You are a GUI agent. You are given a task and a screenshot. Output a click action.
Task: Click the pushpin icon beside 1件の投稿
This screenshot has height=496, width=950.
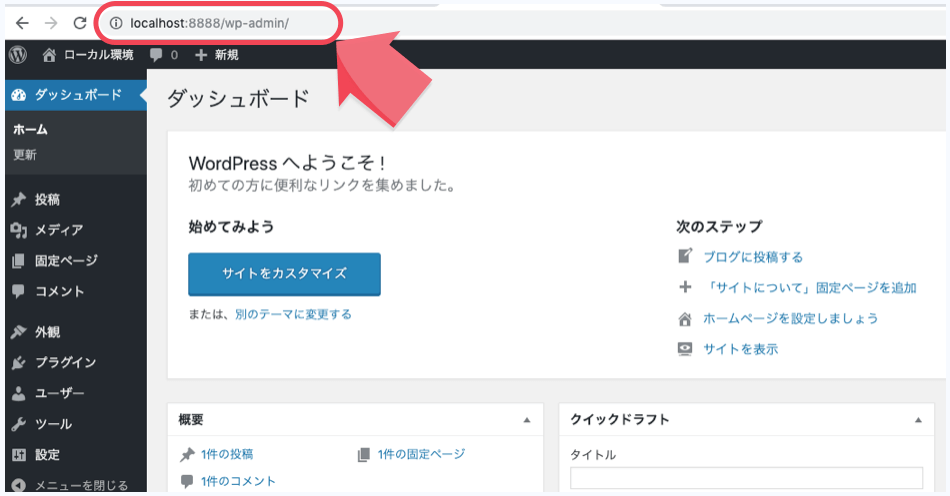click(x=187, y=454)
